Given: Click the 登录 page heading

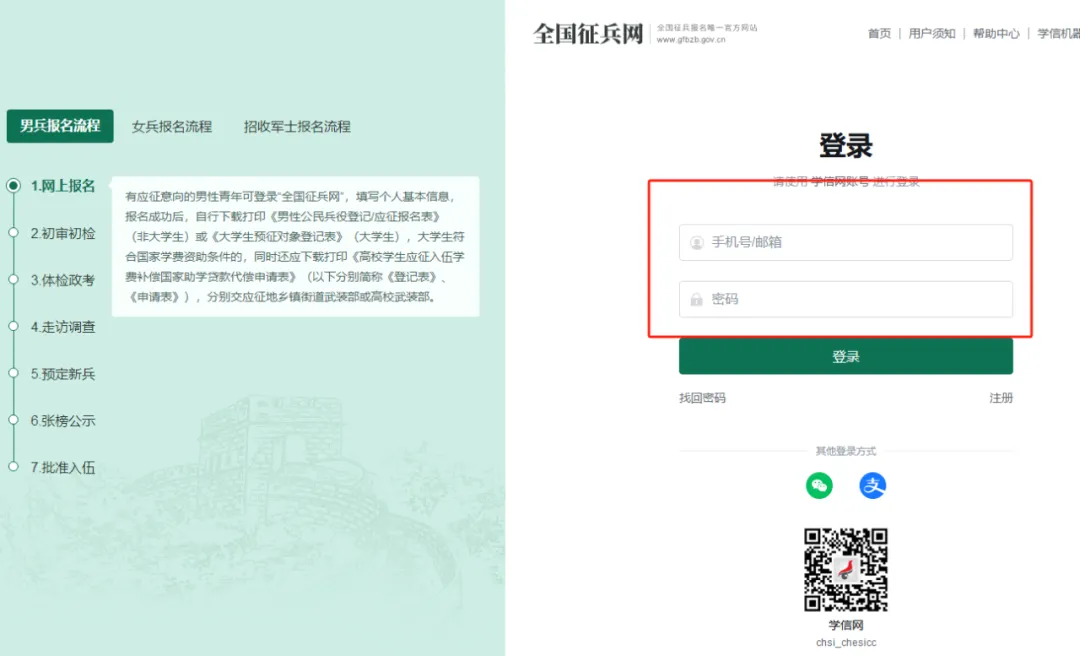Looking at the screenshot, I should [x=846, y=146].
